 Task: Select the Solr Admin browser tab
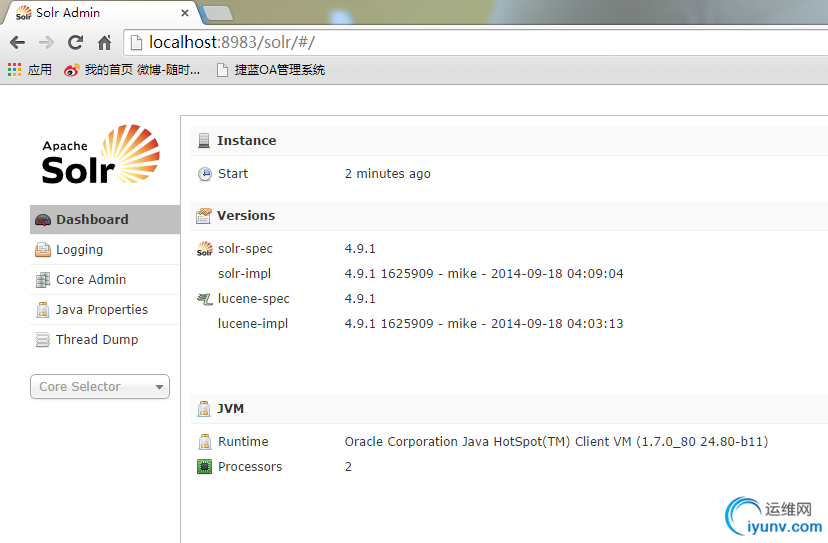point(100,13)
